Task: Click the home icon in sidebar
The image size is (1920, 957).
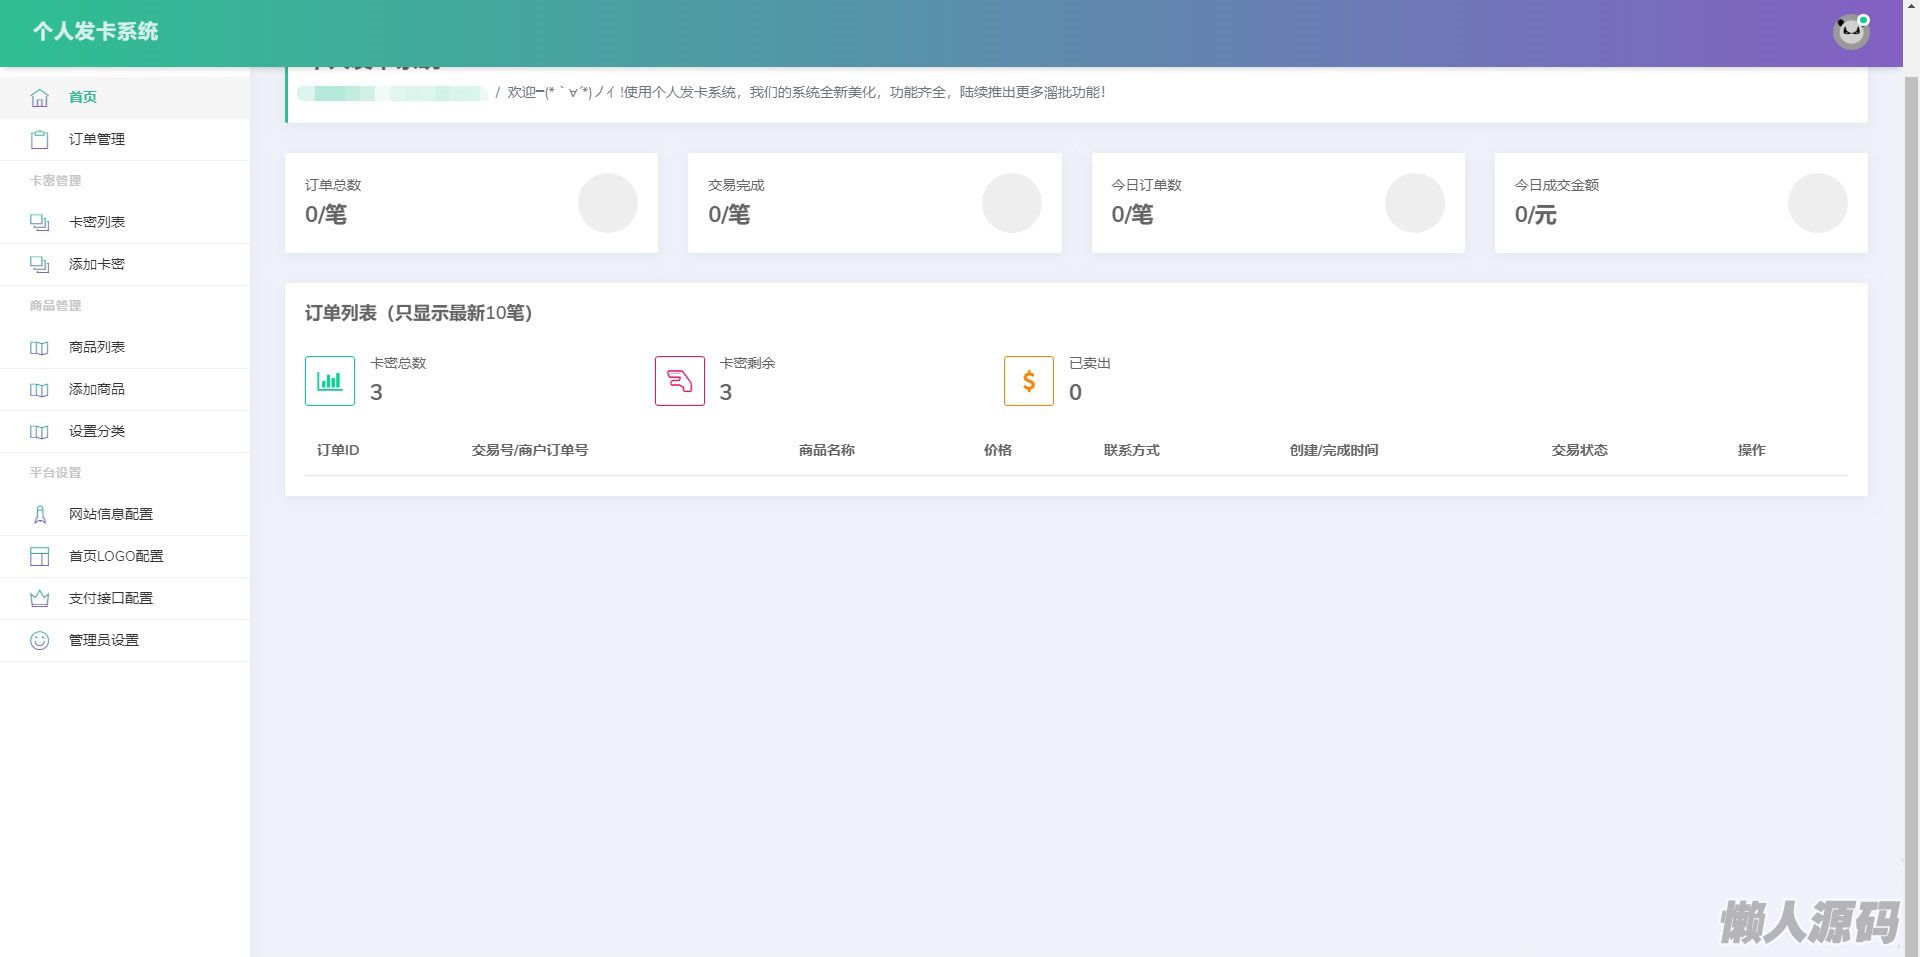Action: [x=39, y=97]
